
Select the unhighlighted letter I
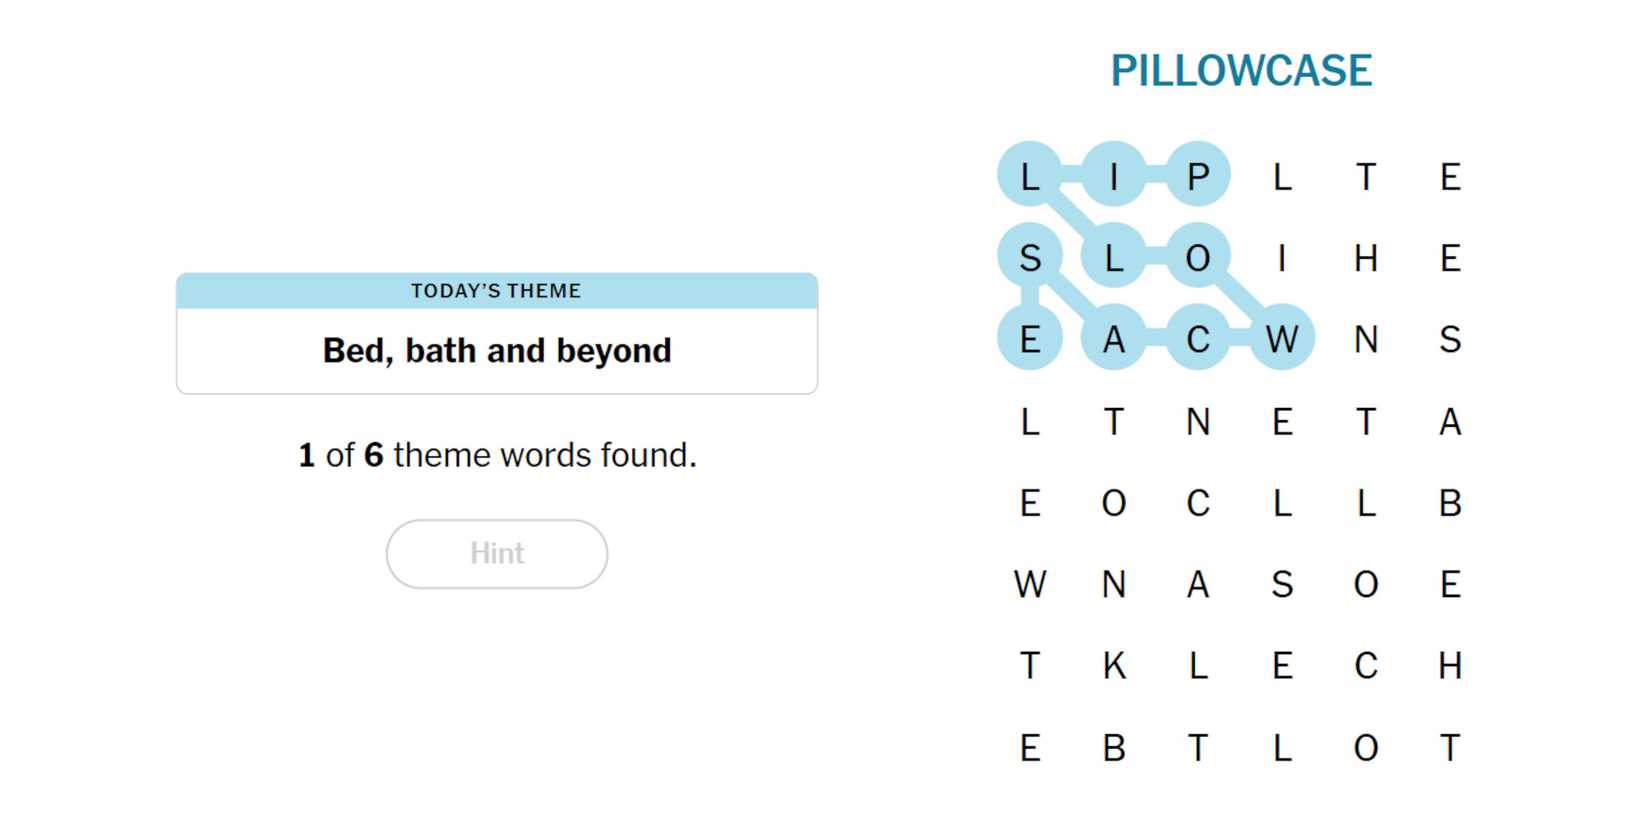pyautogui.click(x=1282, y=258)
